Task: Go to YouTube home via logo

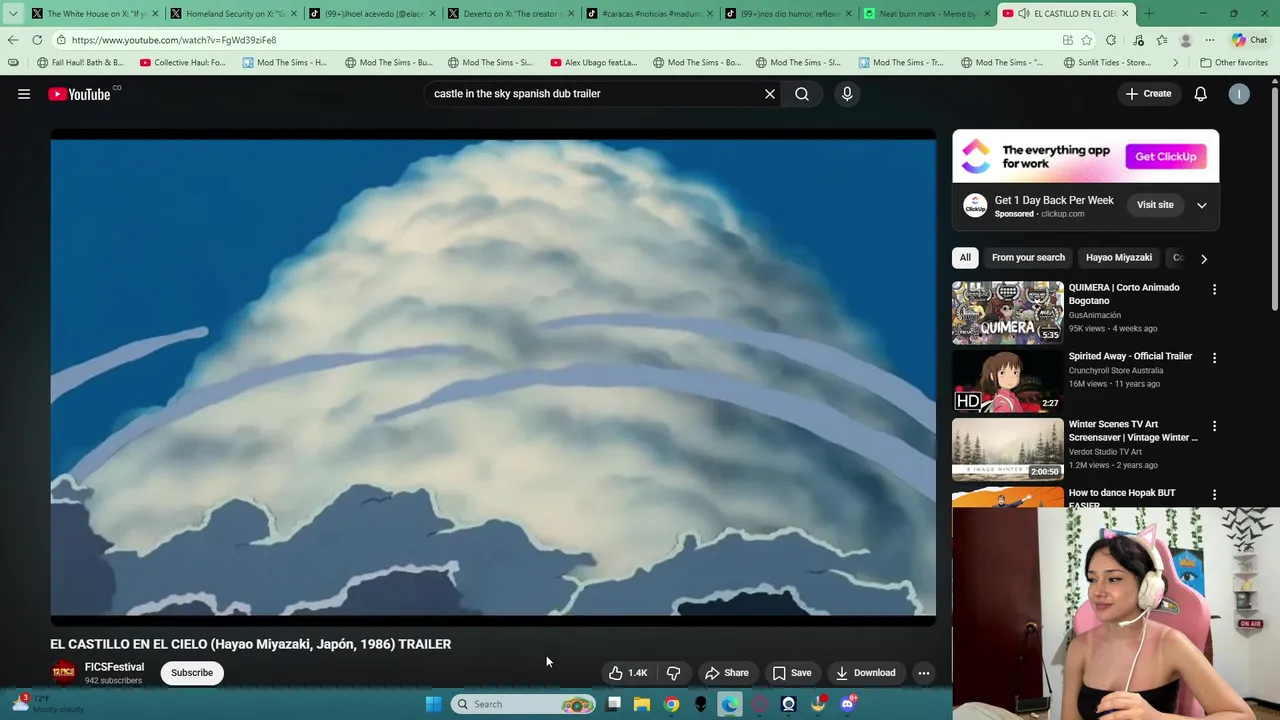Action: coord(79,94)
